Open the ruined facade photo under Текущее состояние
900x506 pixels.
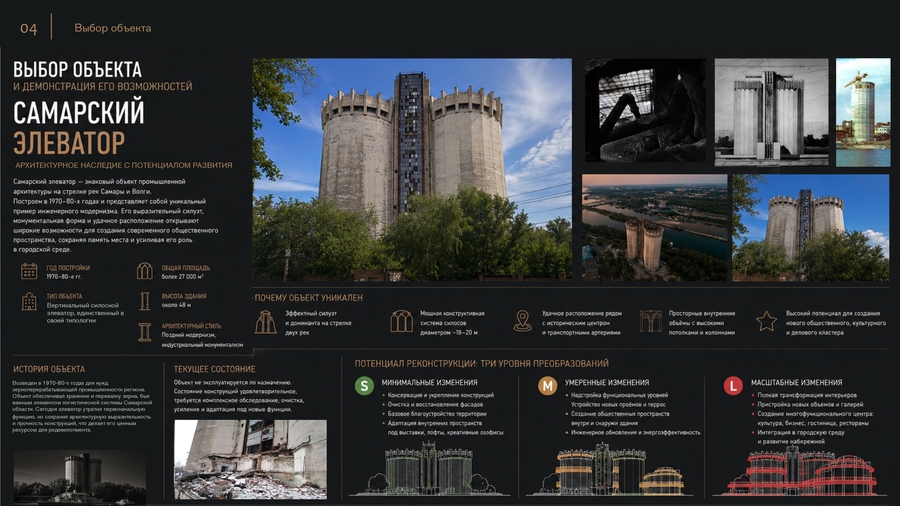tap(250, 460)
